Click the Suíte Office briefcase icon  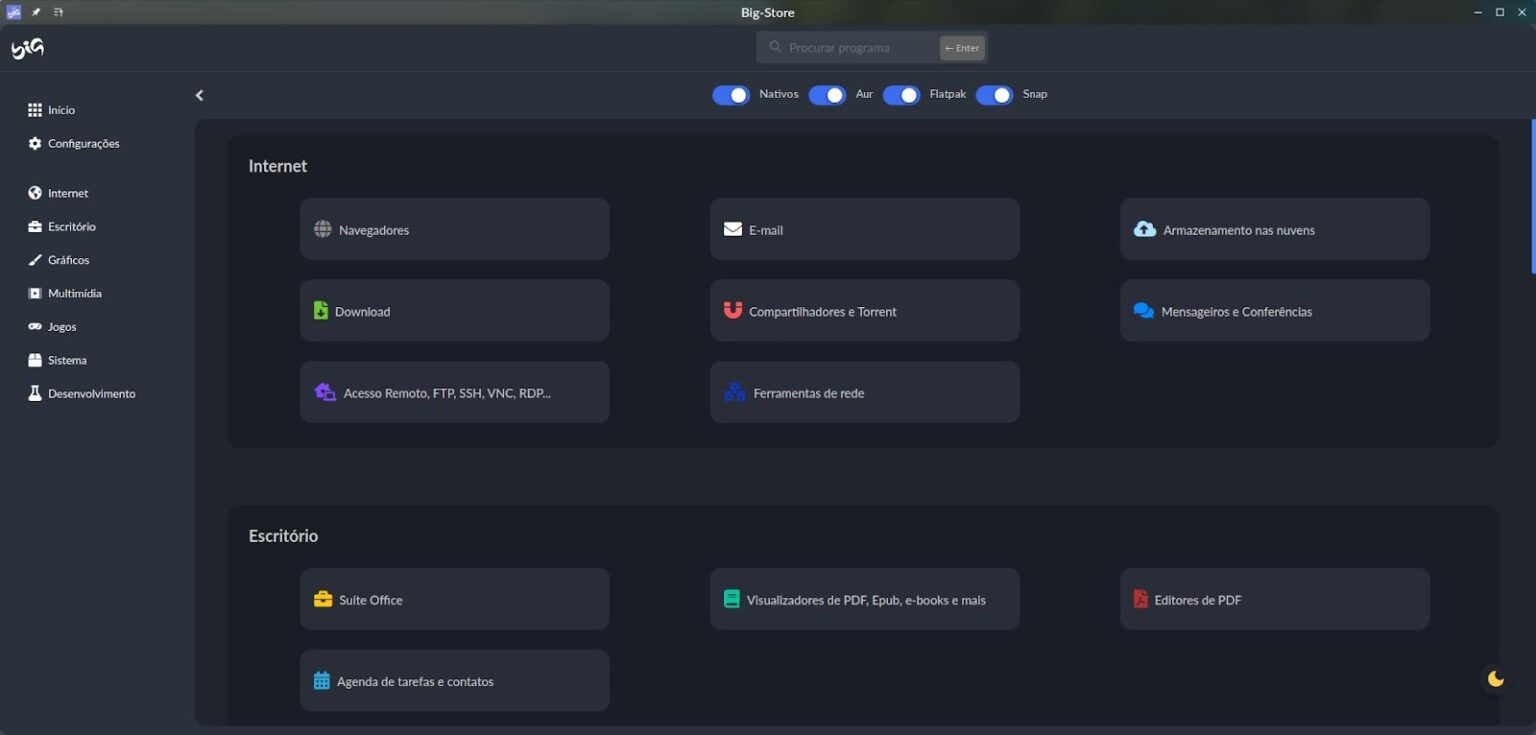coord(322,600)
